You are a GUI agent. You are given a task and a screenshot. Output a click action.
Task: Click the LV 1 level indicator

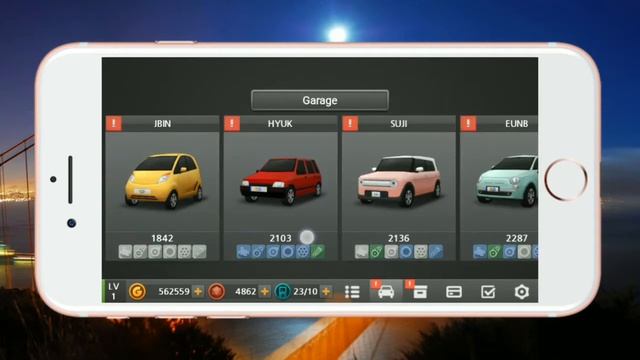click(114, 291)
